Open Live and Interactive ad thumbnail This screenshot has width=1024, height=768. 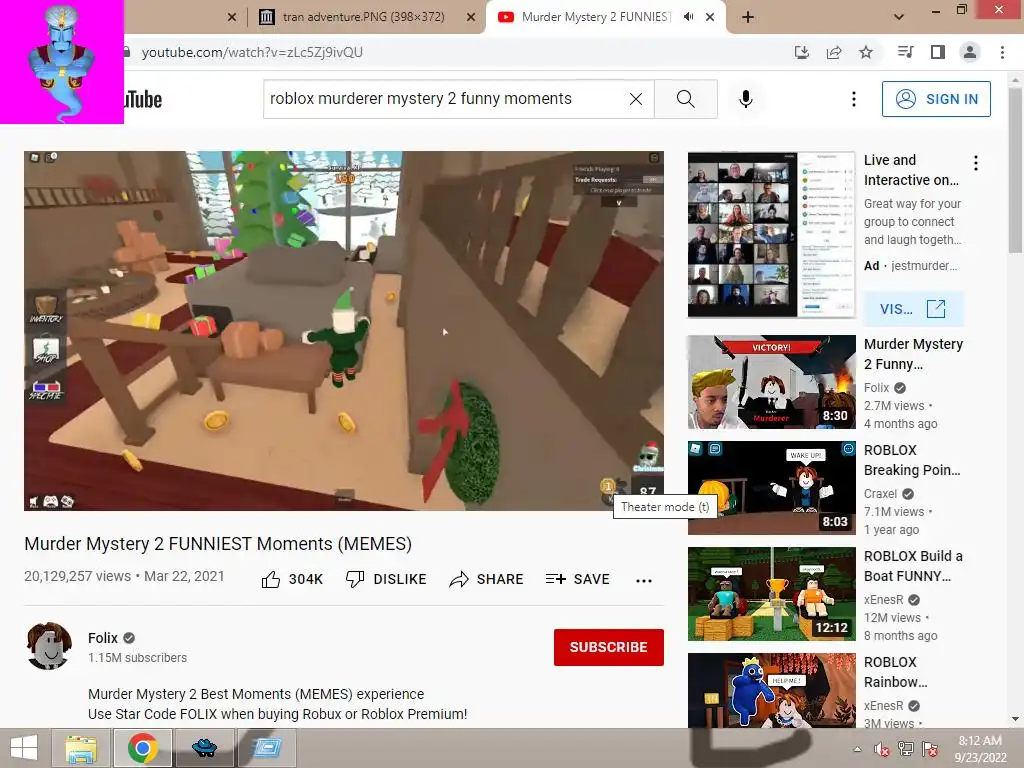pos(771,234)
